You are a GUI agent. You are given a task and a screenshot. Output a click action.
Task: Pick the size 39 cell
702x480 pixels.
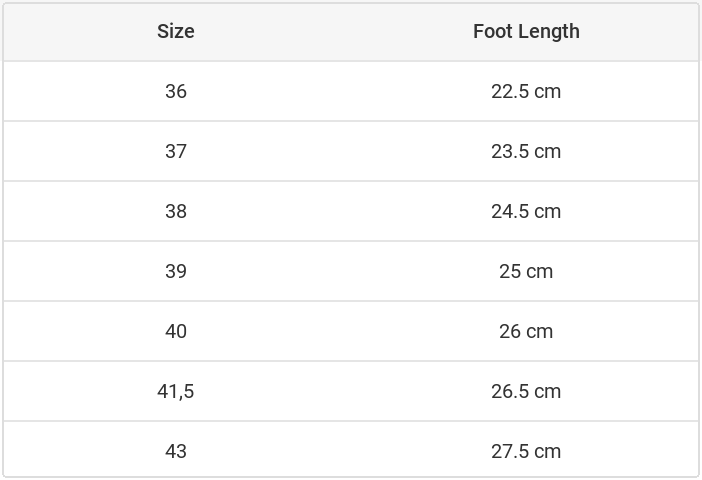point(176,271)
